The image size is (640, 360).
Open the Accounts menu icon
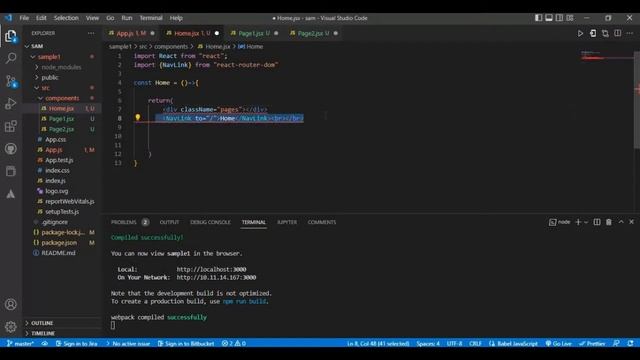[11, 304]
